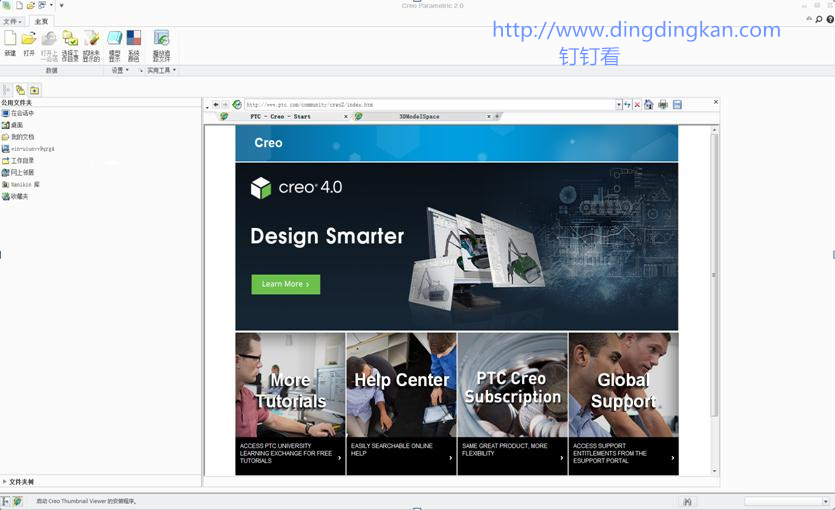Open the Help Center tile

click(x=402, y=404)
